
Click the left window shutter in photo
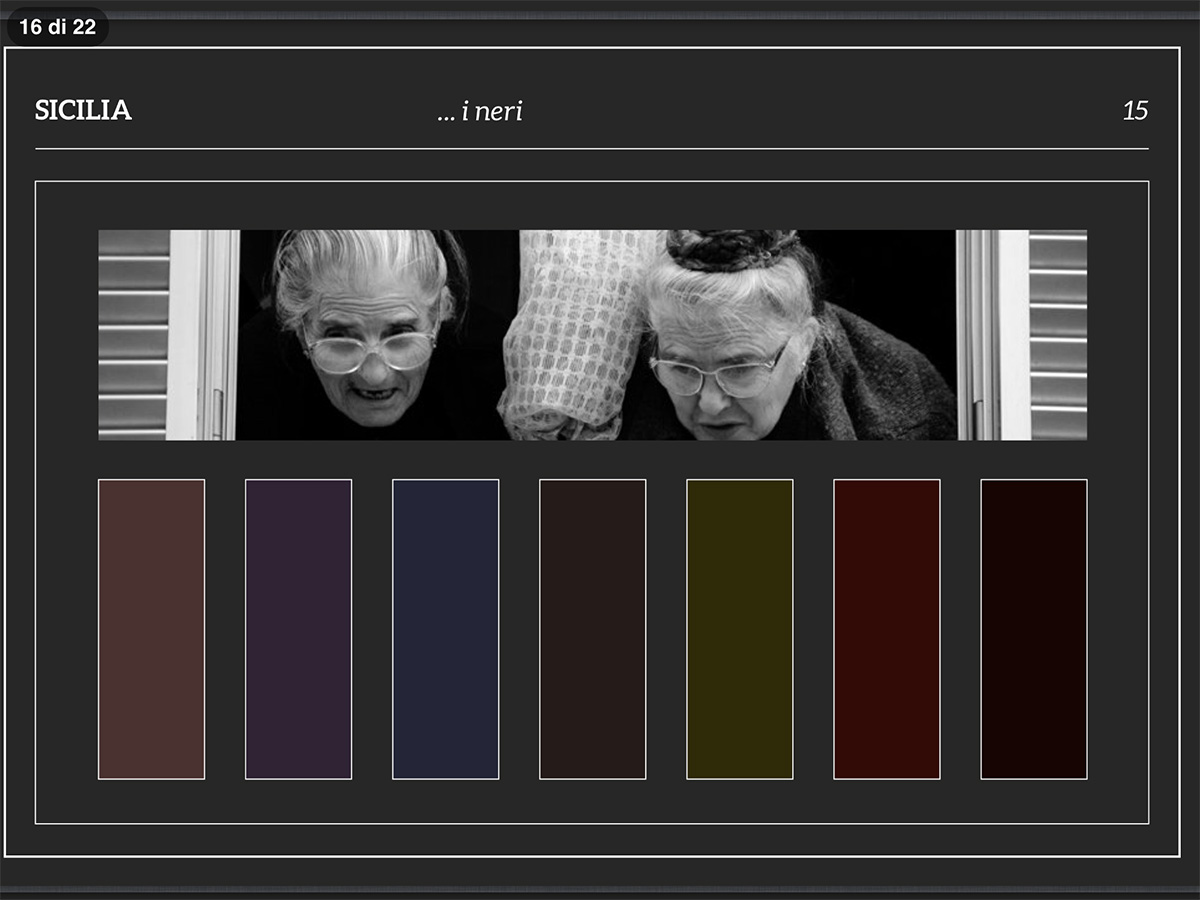pos(134,335)
